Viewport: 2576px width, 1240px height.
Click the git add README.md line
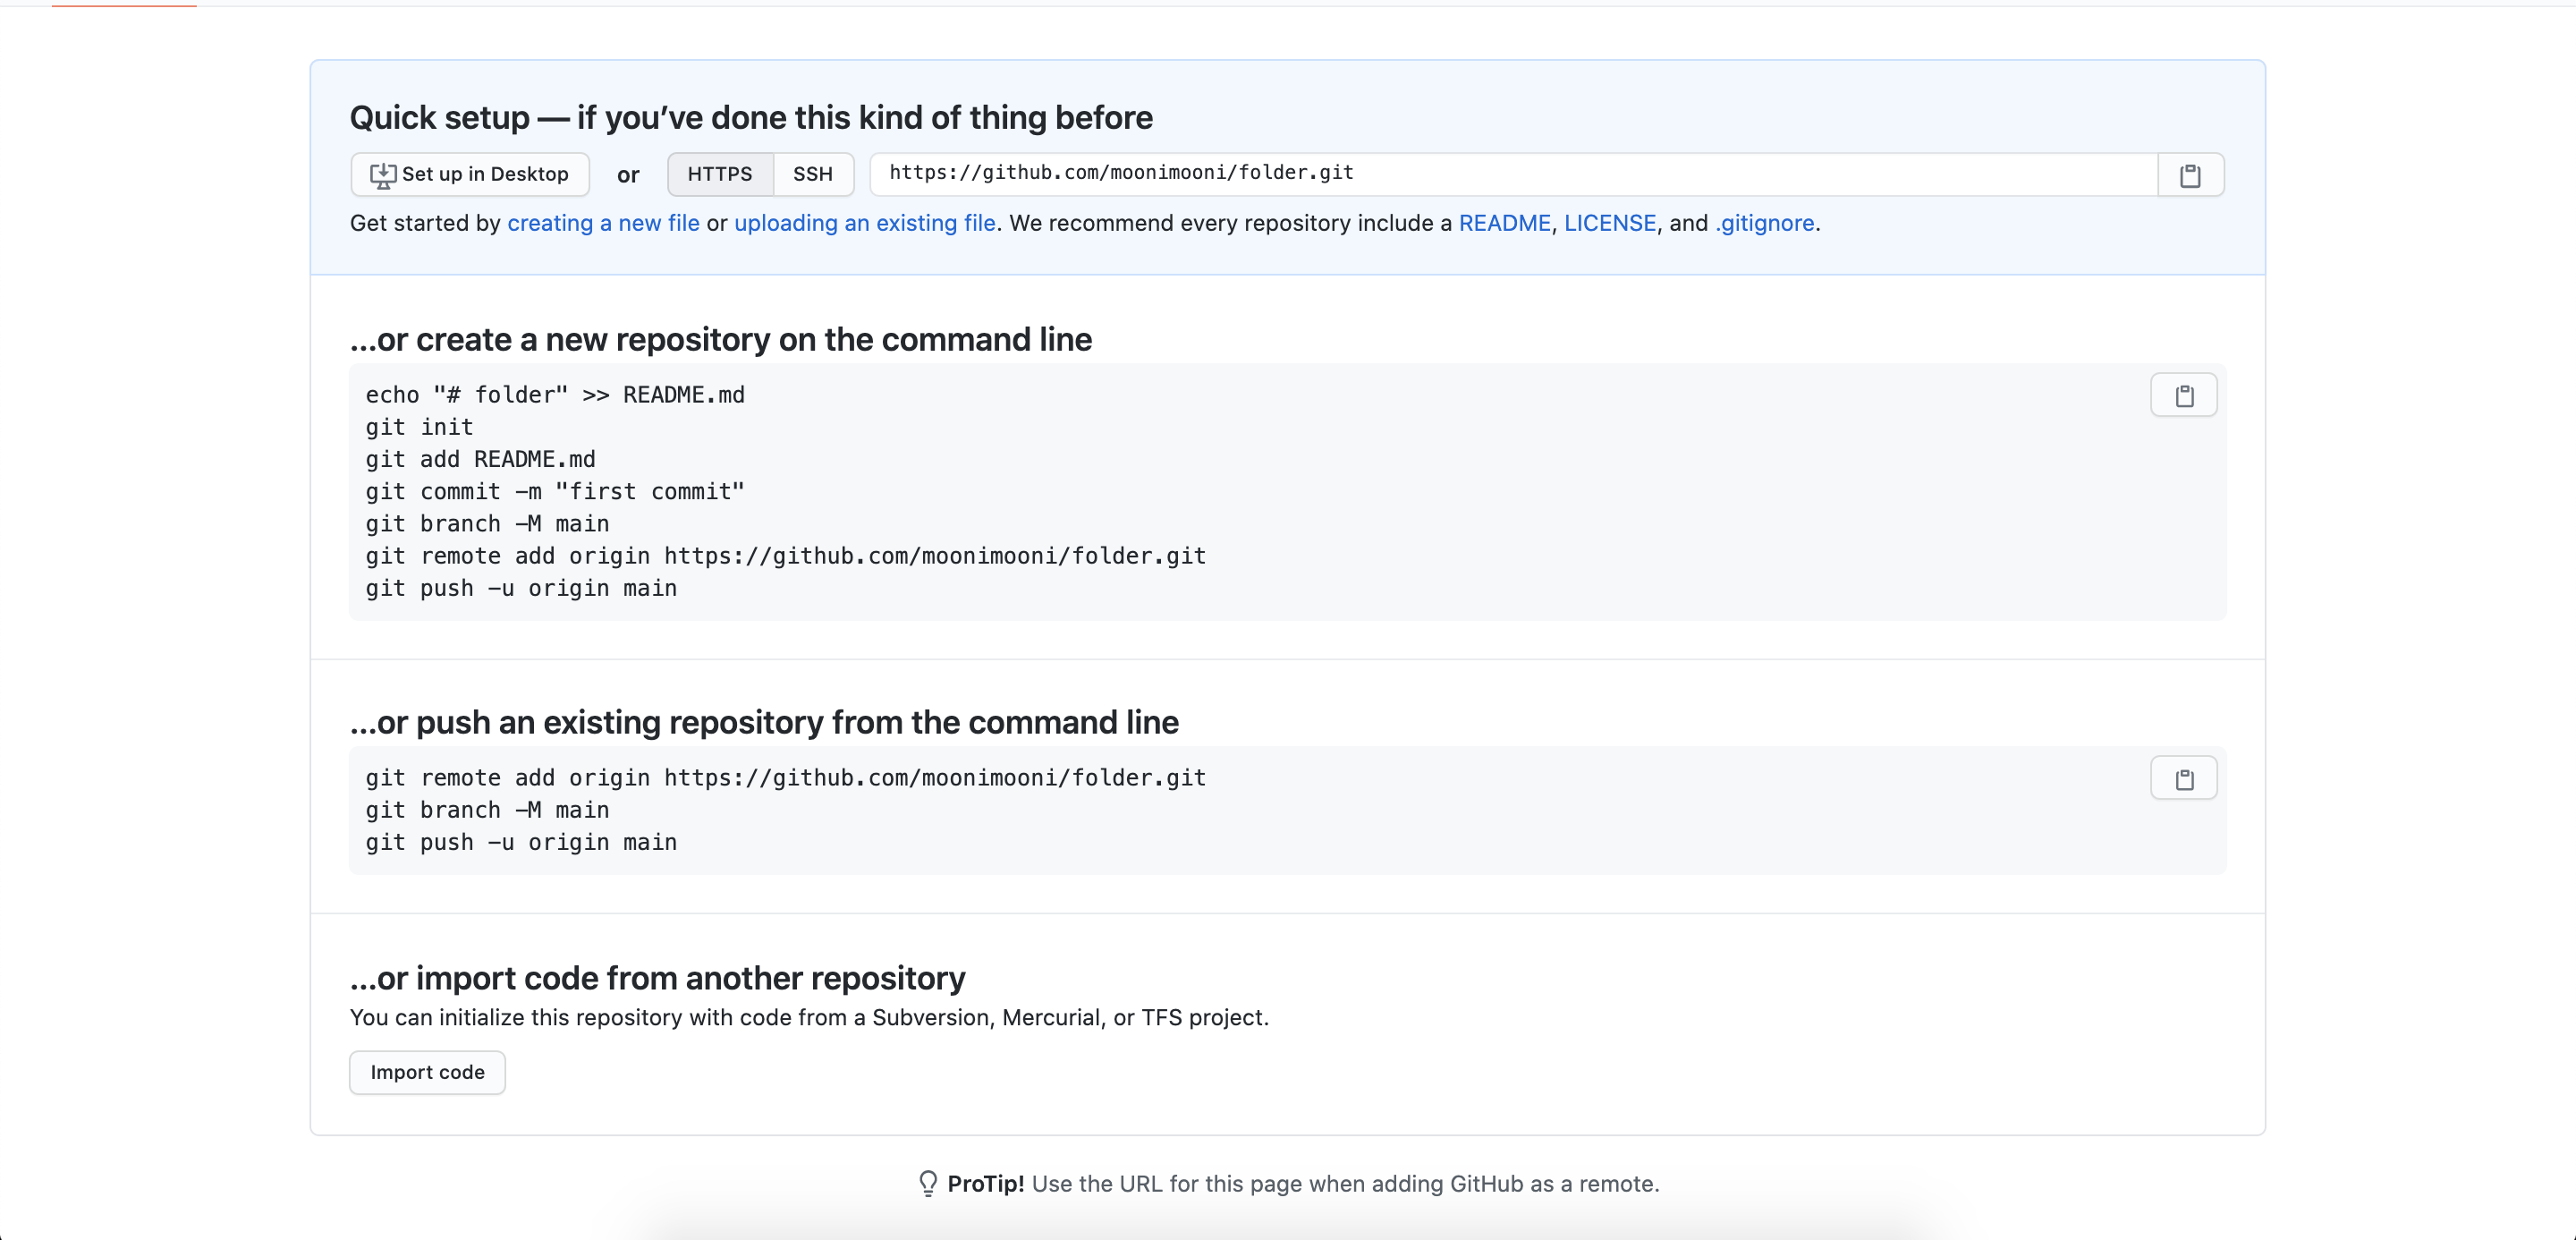click(x=480, y=459)
